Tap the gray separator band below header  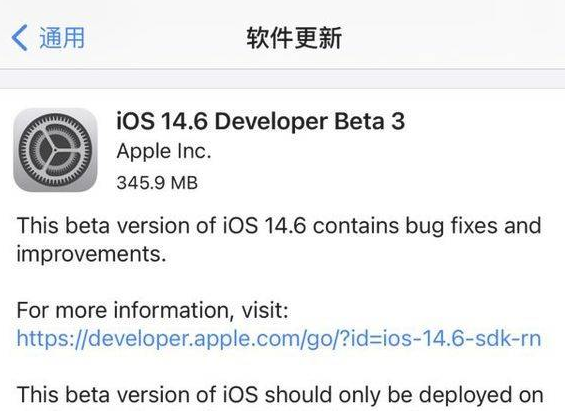click(282, 79)
